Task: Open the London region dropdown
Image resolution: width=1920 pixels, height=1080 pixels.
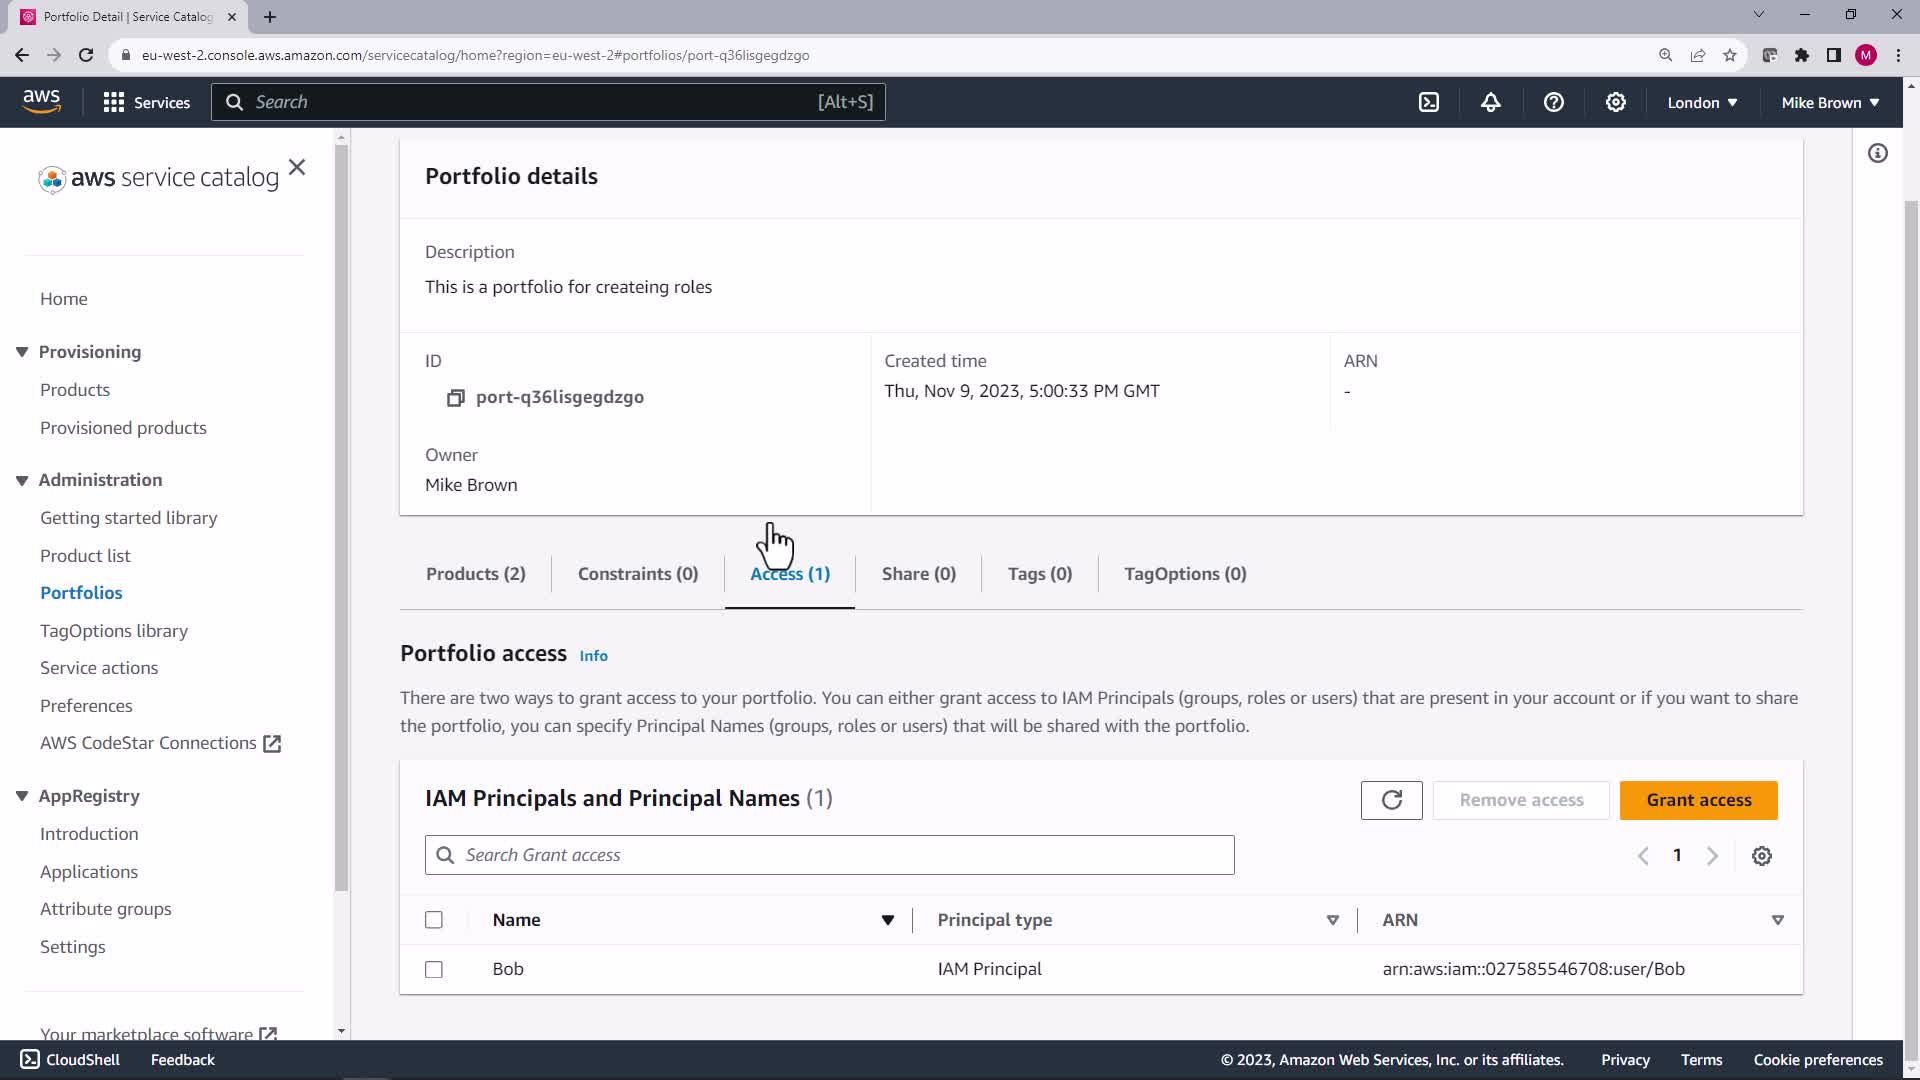Action: (1702, 102)
